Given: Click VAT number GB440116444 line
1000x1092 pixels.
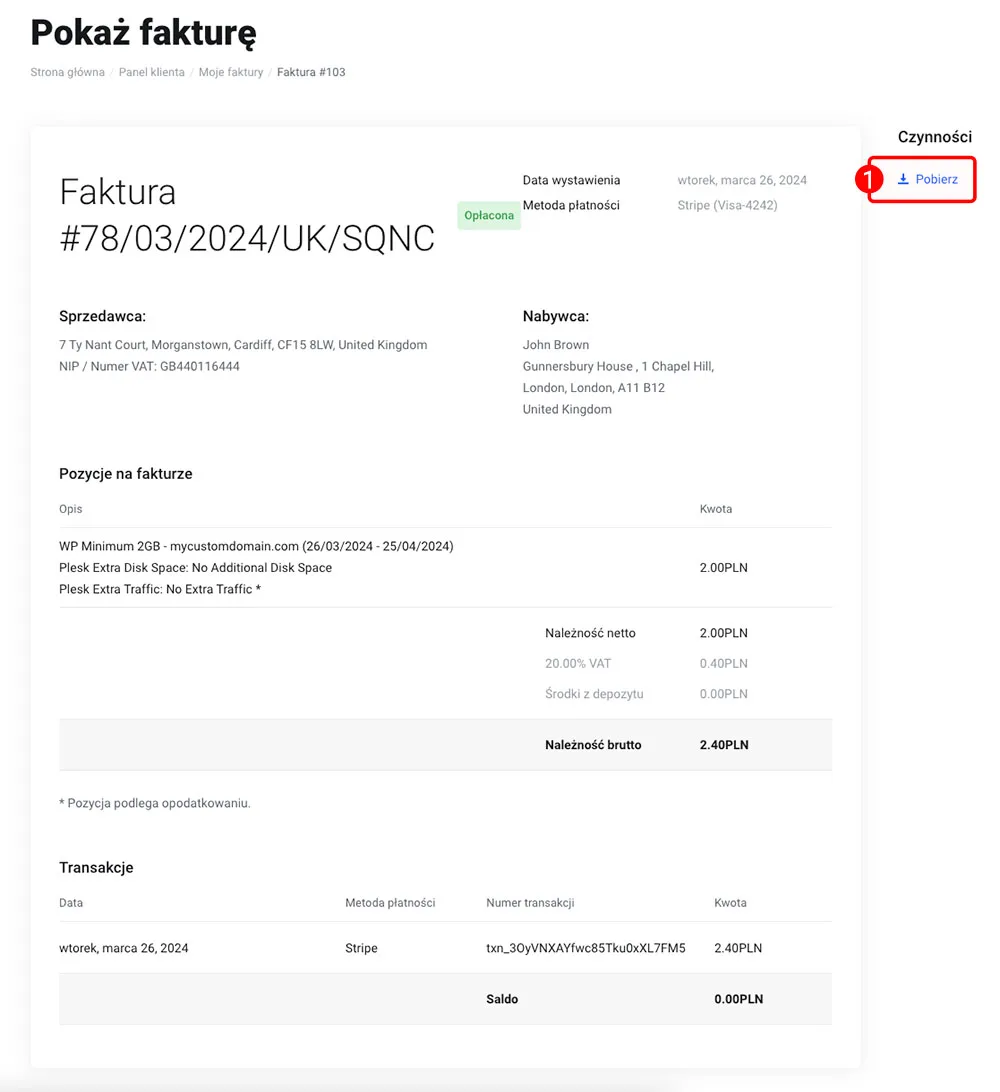Looking at the screenshot, I should (149, 366).
